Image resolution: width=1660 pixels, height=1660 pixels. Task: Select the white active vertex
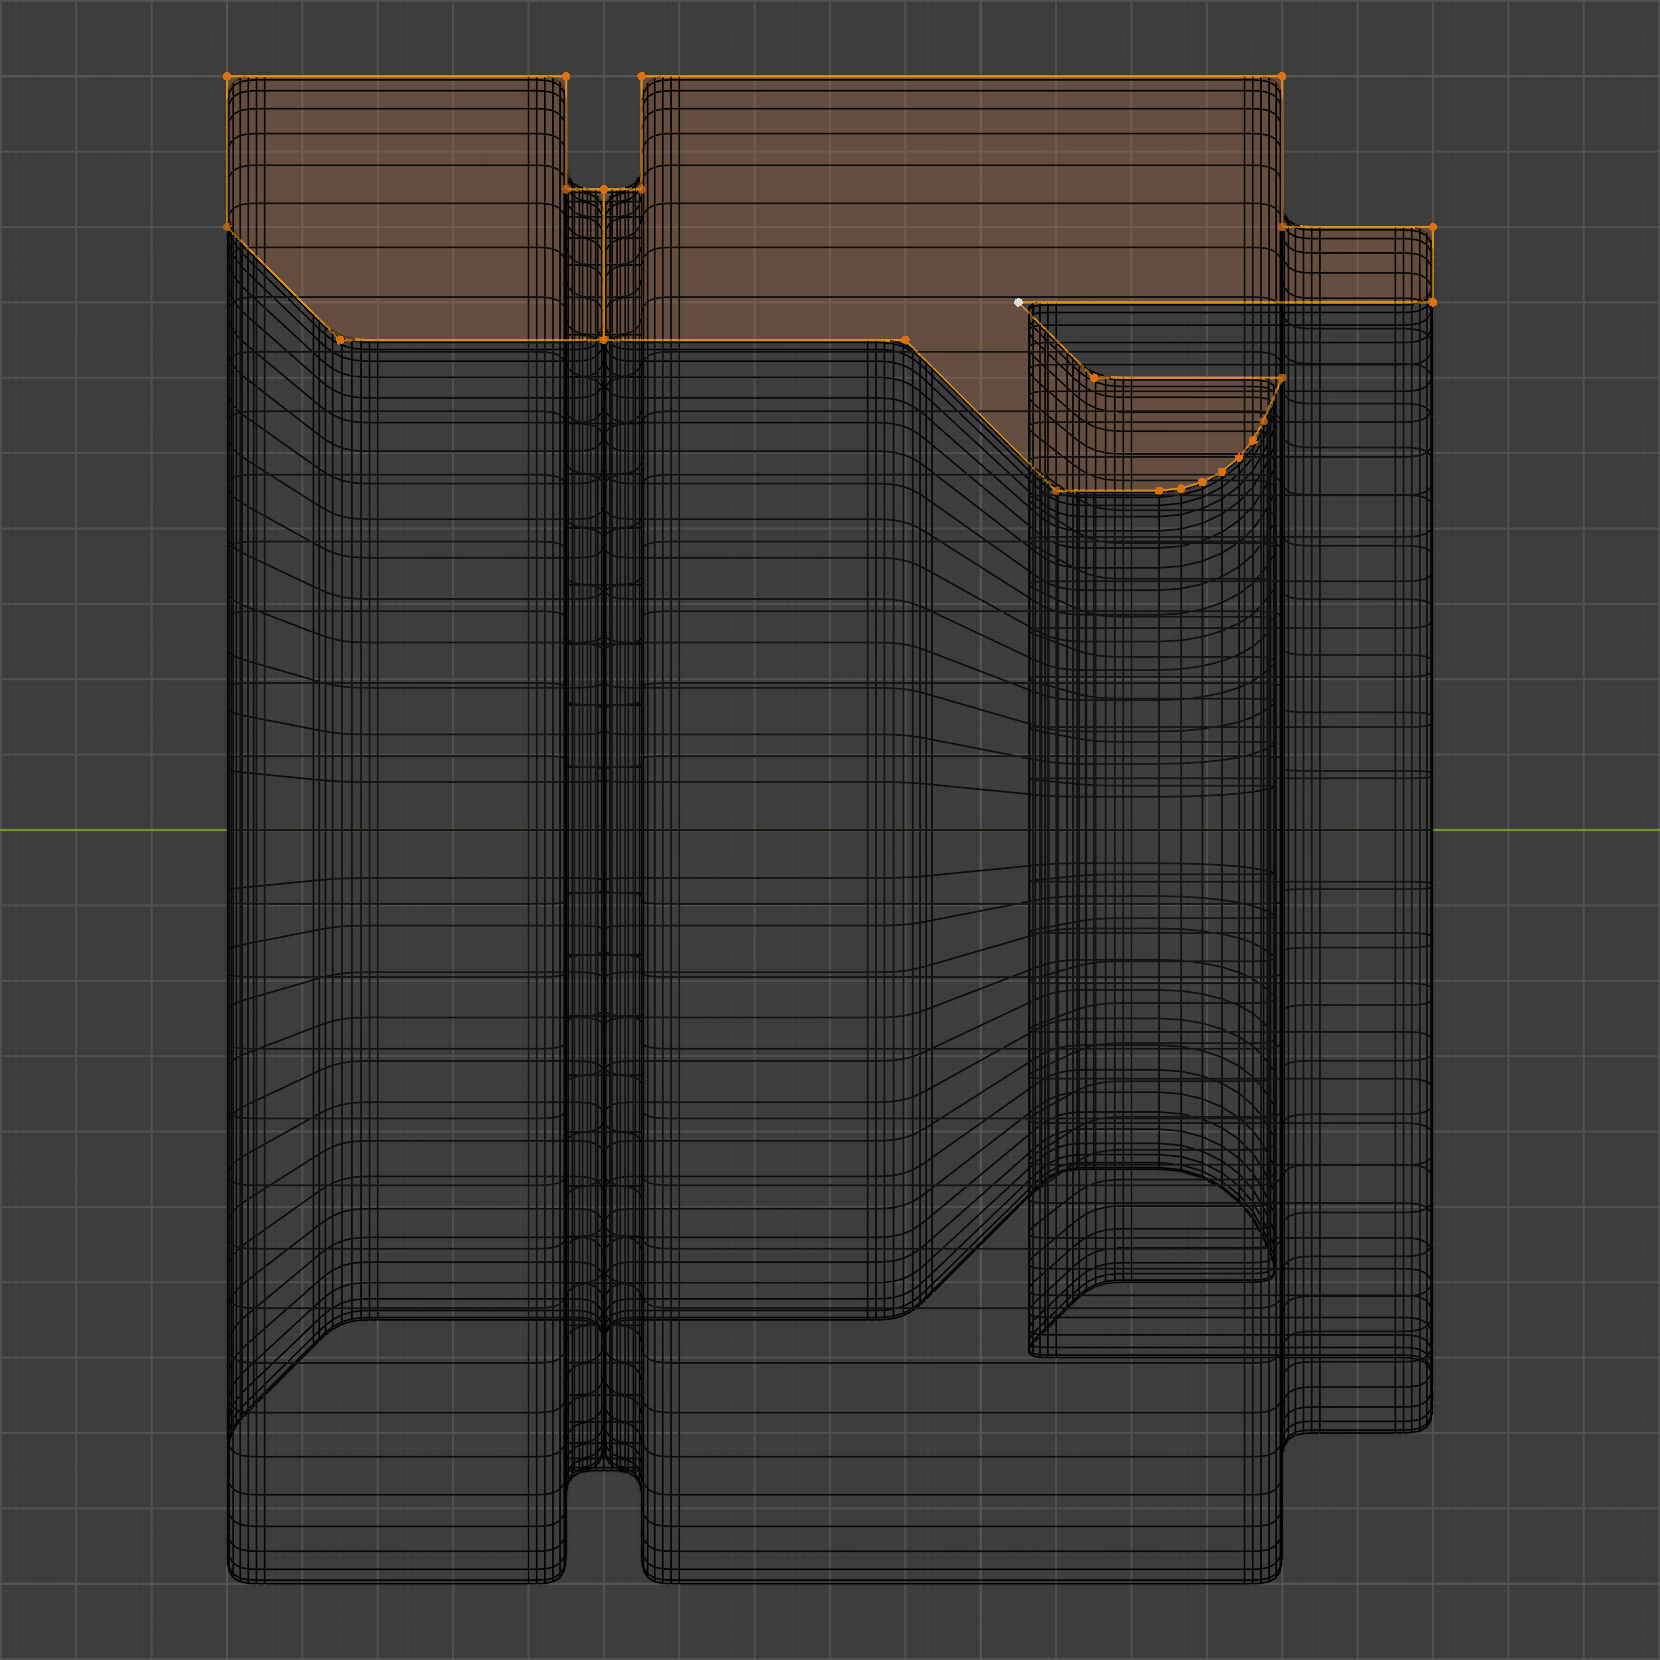coord(1018,302)
